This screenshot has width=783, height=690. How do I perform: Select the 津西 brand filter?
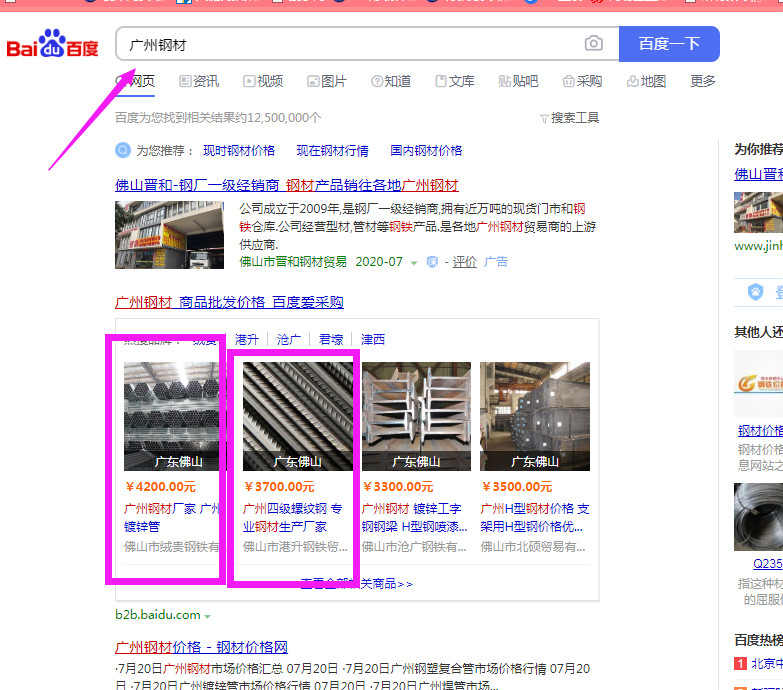pyautogui.click(x=373, y=340)
